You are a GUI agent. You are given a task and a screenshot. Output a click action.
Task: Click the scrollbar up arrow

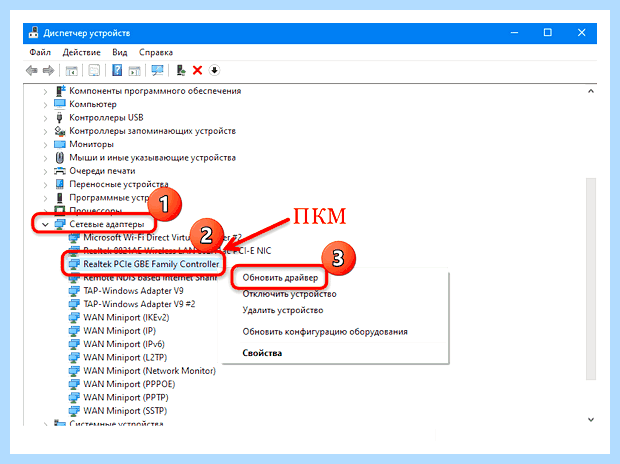tap(591, 91)
